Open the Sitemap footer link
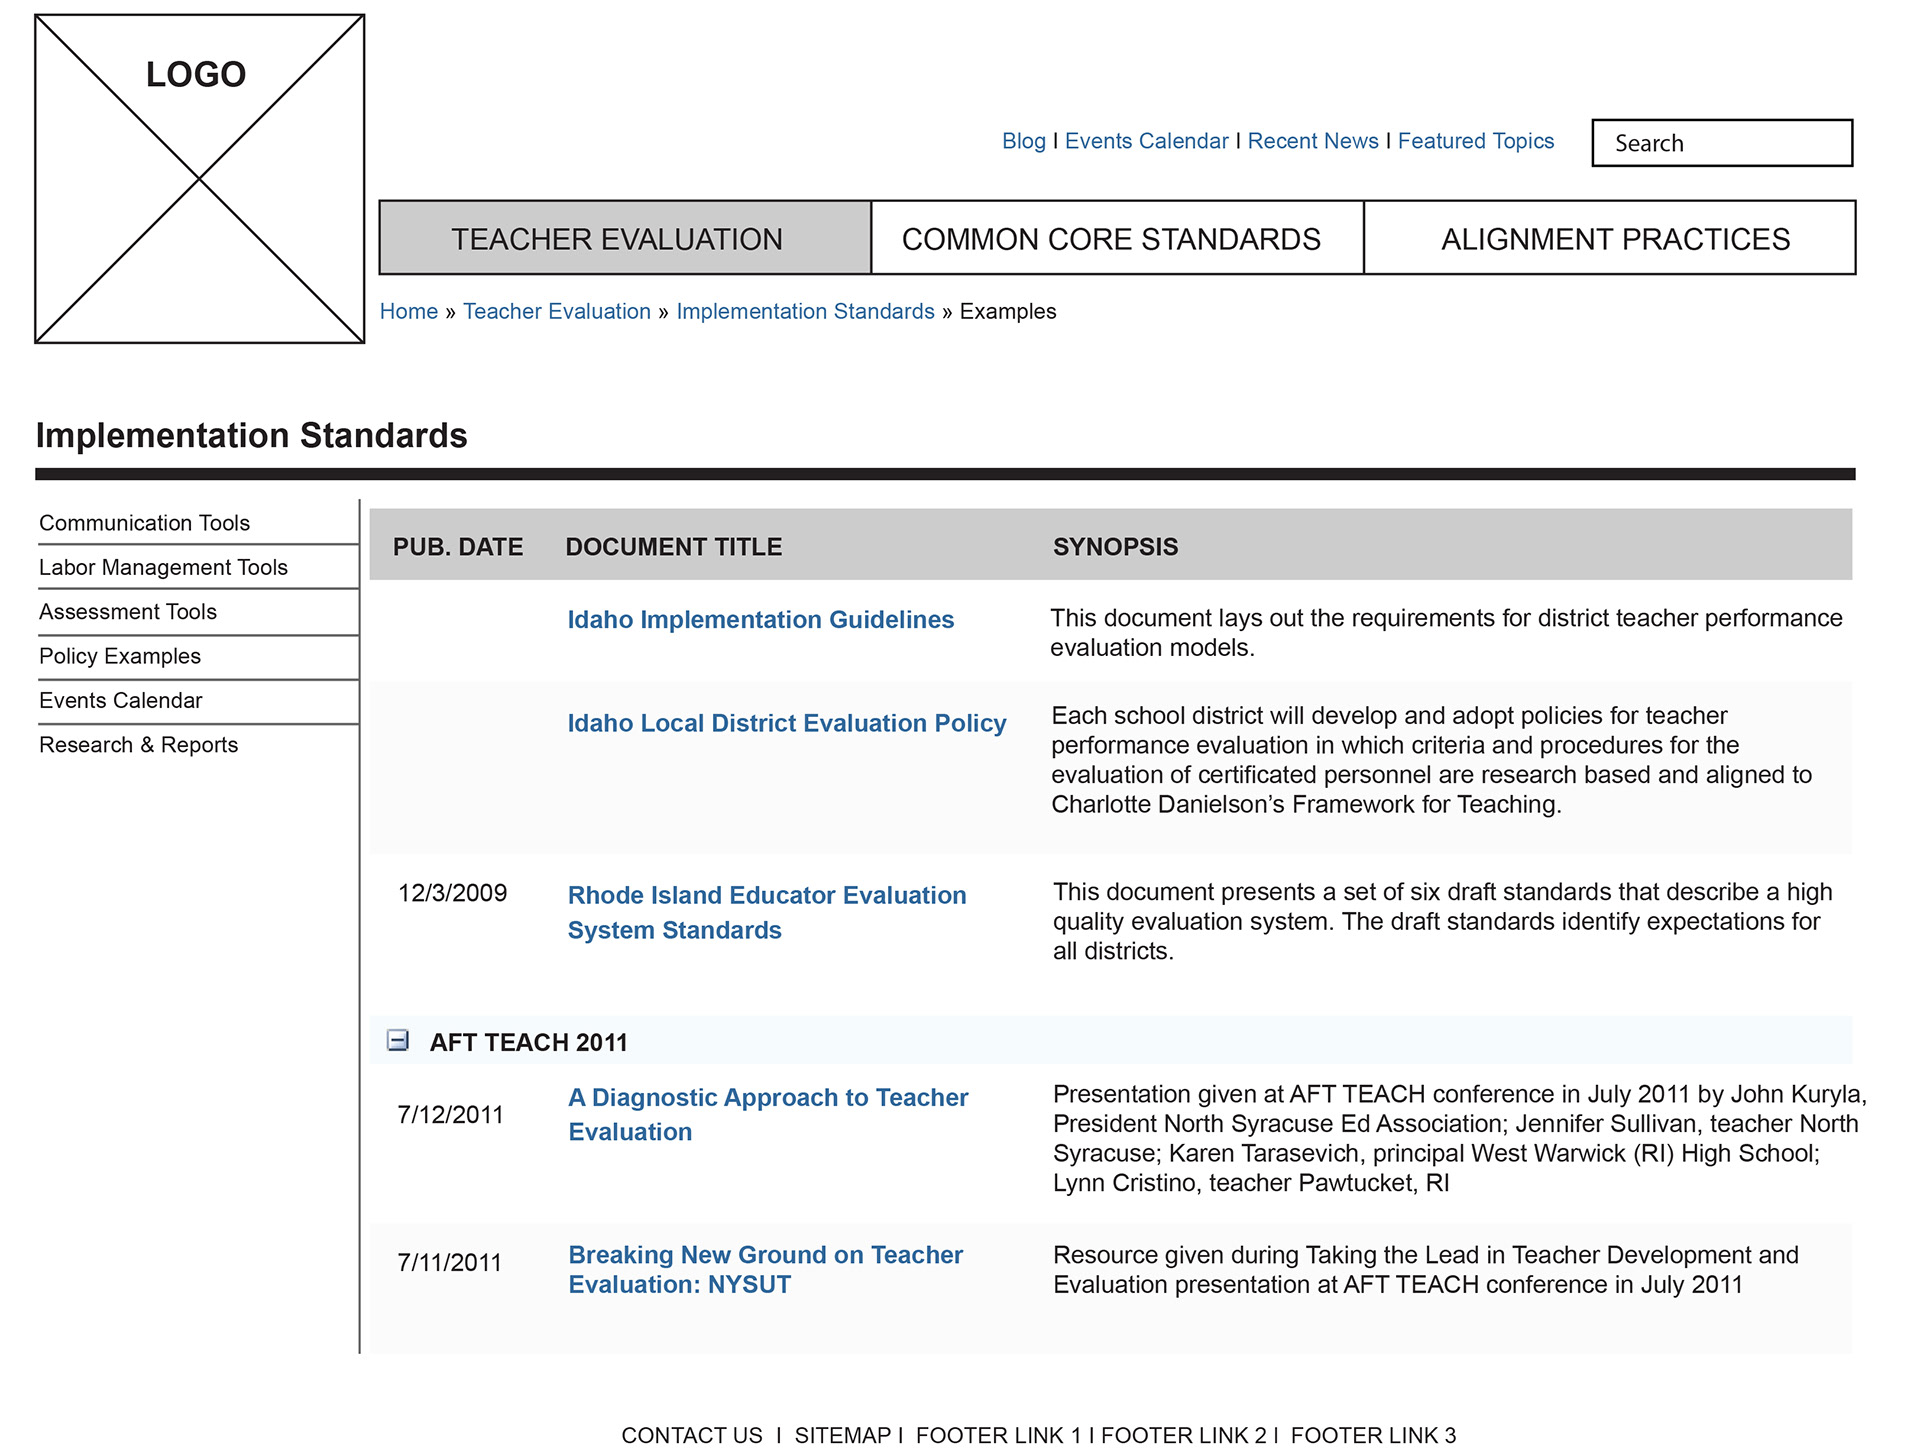Image resolution: width=1920 pixels, height=1455 pixels. pos(842,1435)
